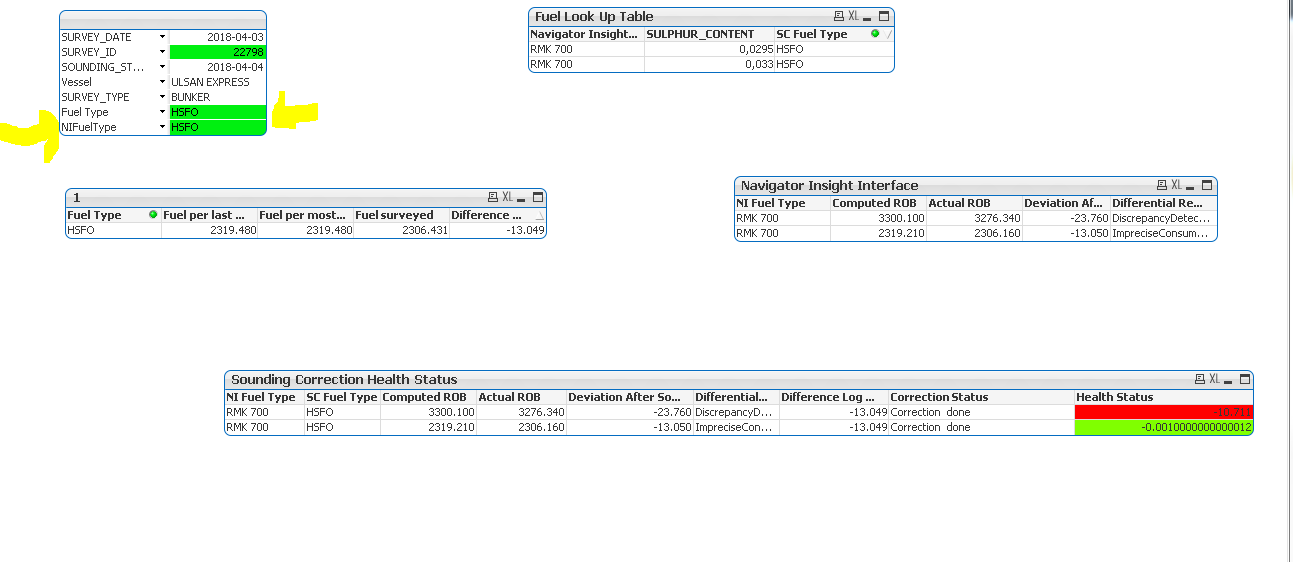Maximize the Fuel Look Up Table object

(883, 16)
